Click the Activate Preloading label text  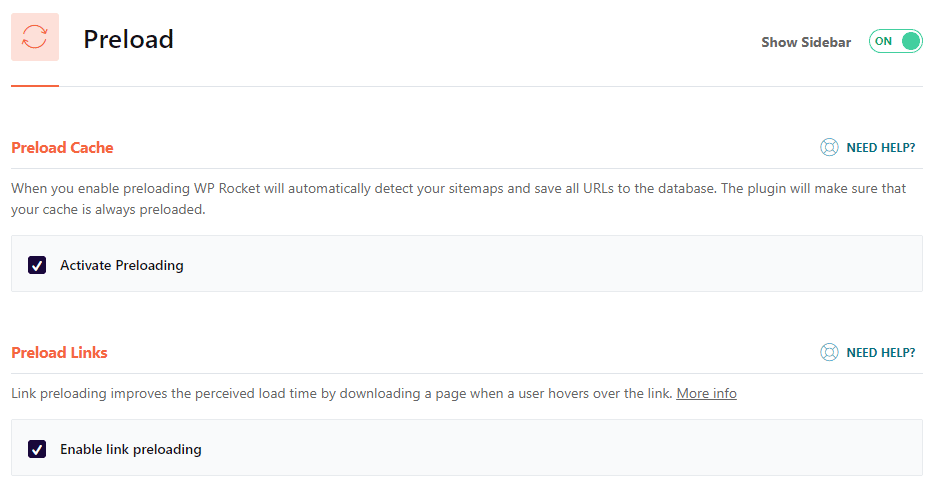click(x=122, y=266)
